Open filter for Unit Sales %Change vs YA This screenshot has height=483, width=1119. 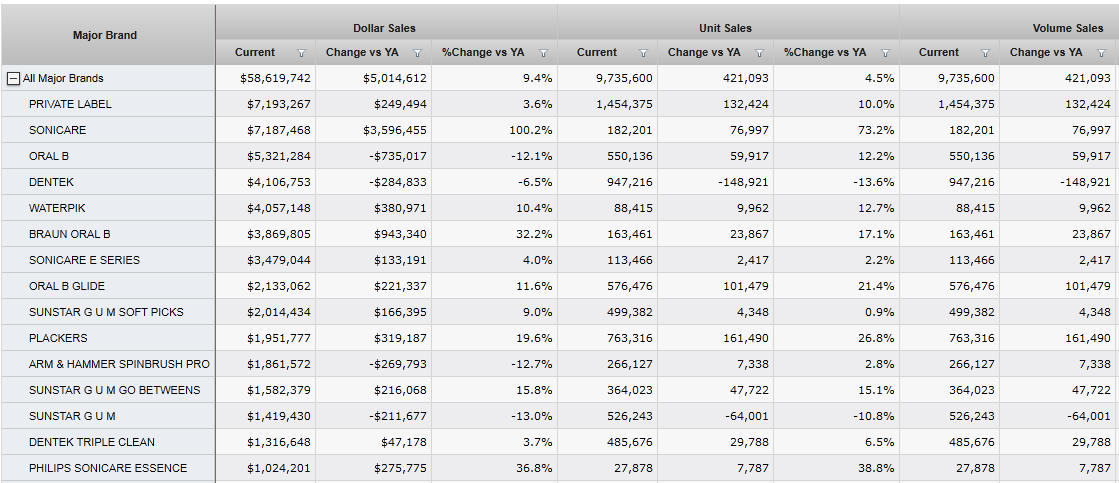885,53
